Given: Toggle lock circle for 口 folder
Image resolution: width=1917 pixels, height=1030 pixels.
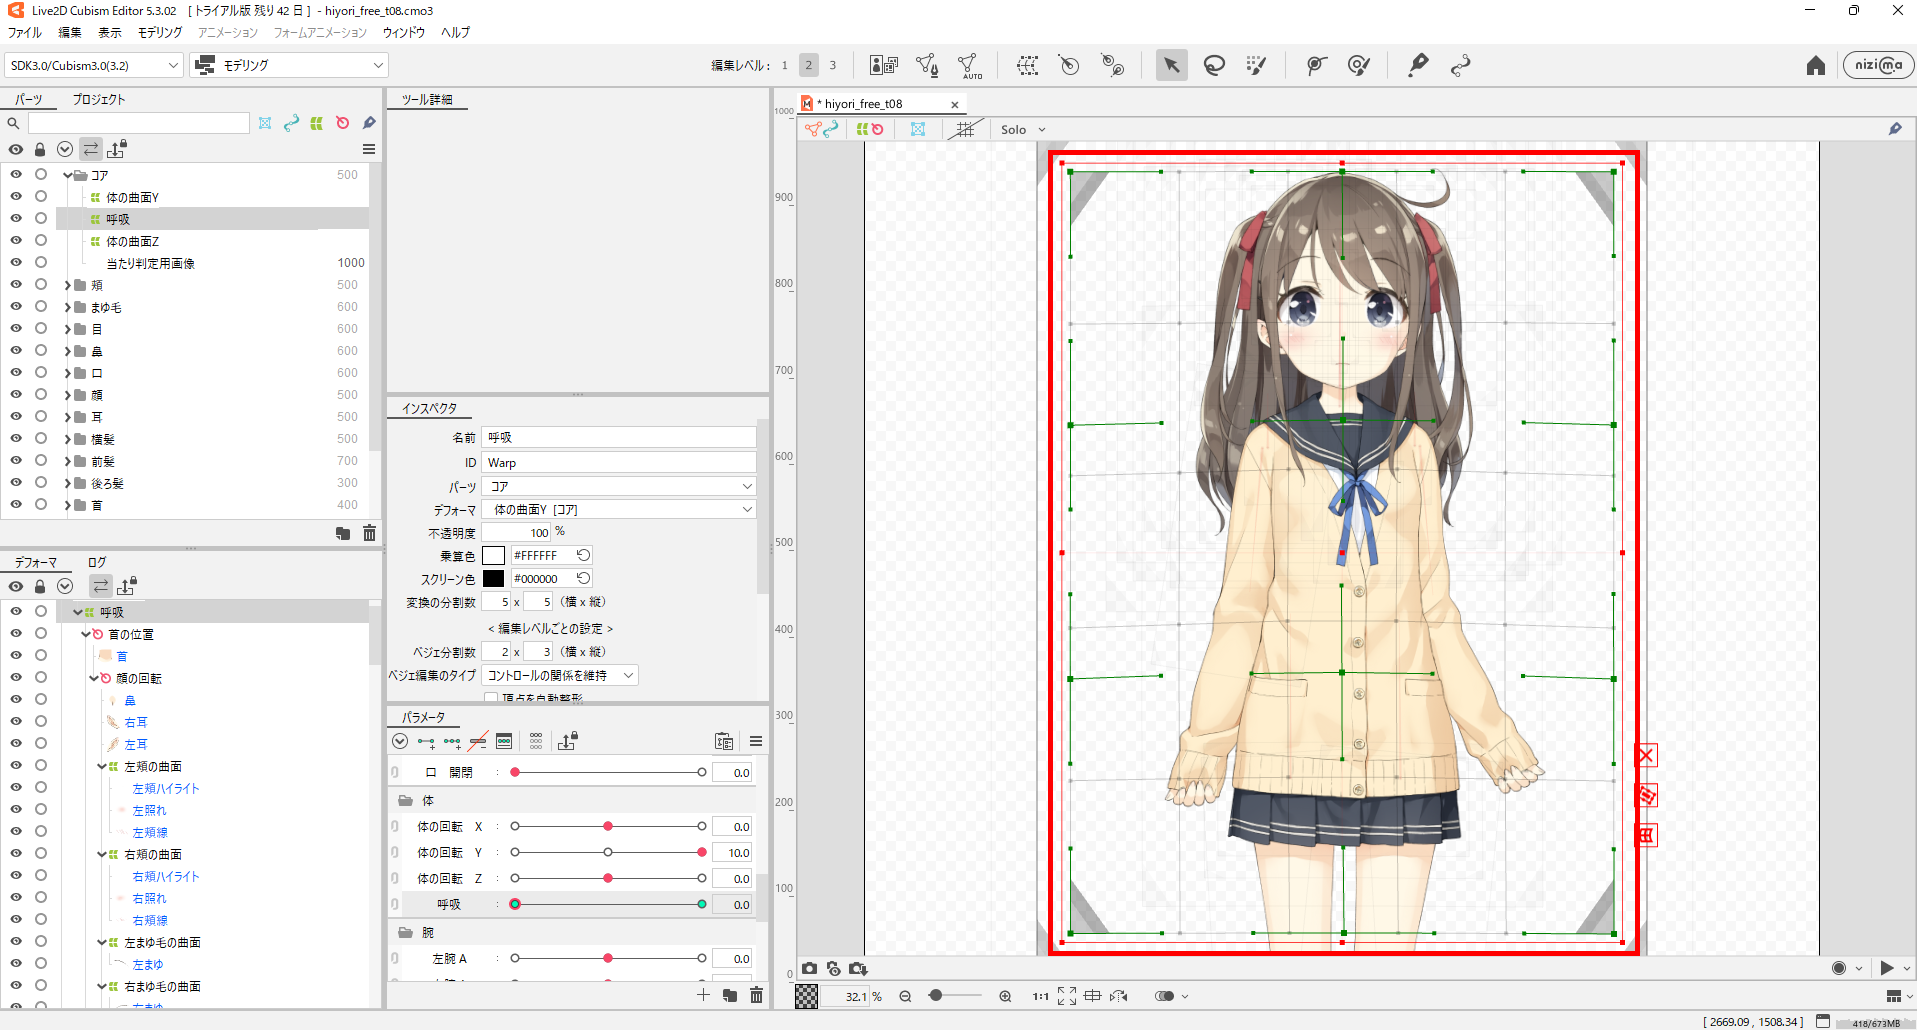Looking at the screenshot, I should coord(41,372).
